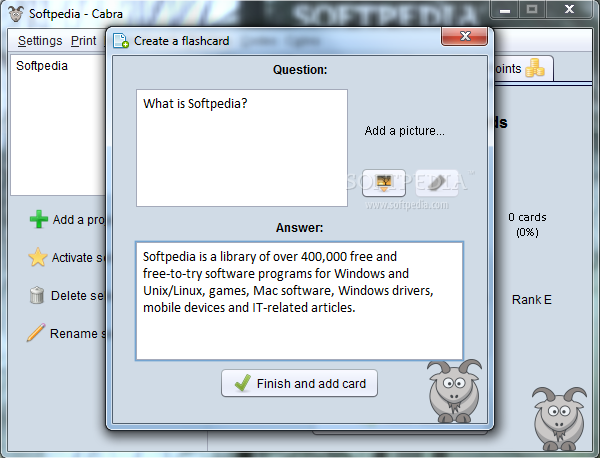Click the remove picture eraser icon

point(437,183)
